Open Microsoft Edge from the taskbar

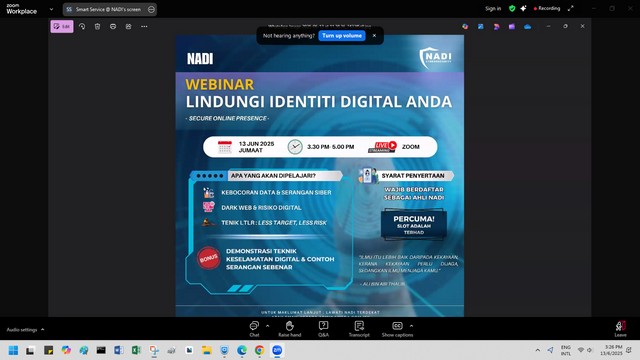(242, 350)
